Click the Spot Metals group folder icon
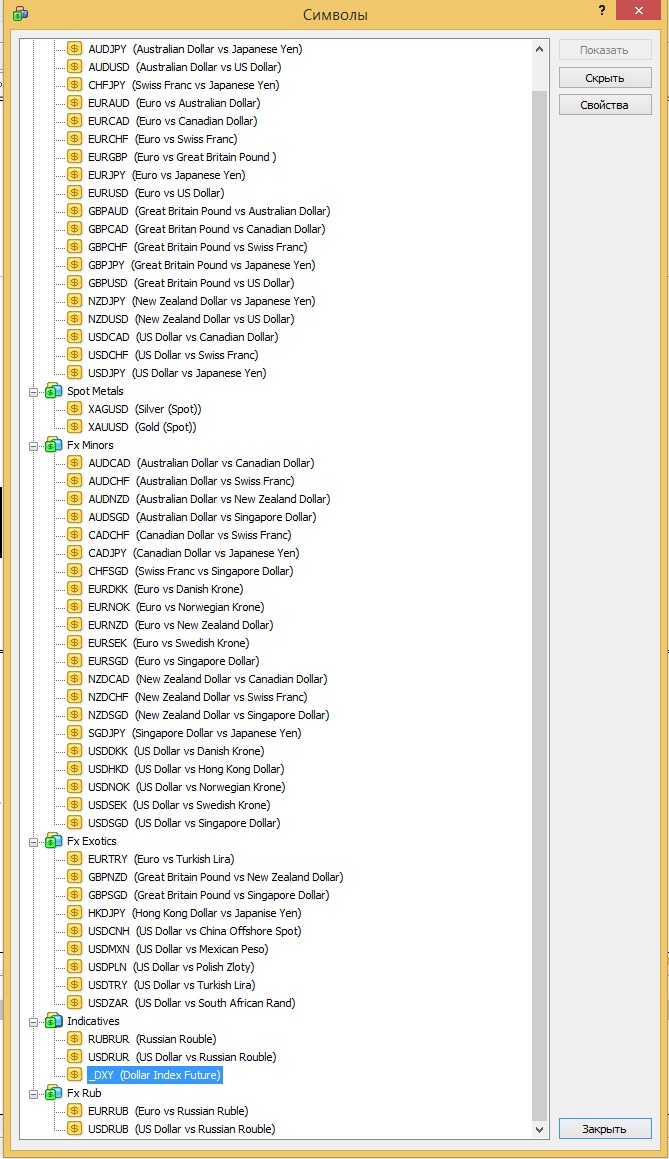The image size is (669, 1159). 53,391
